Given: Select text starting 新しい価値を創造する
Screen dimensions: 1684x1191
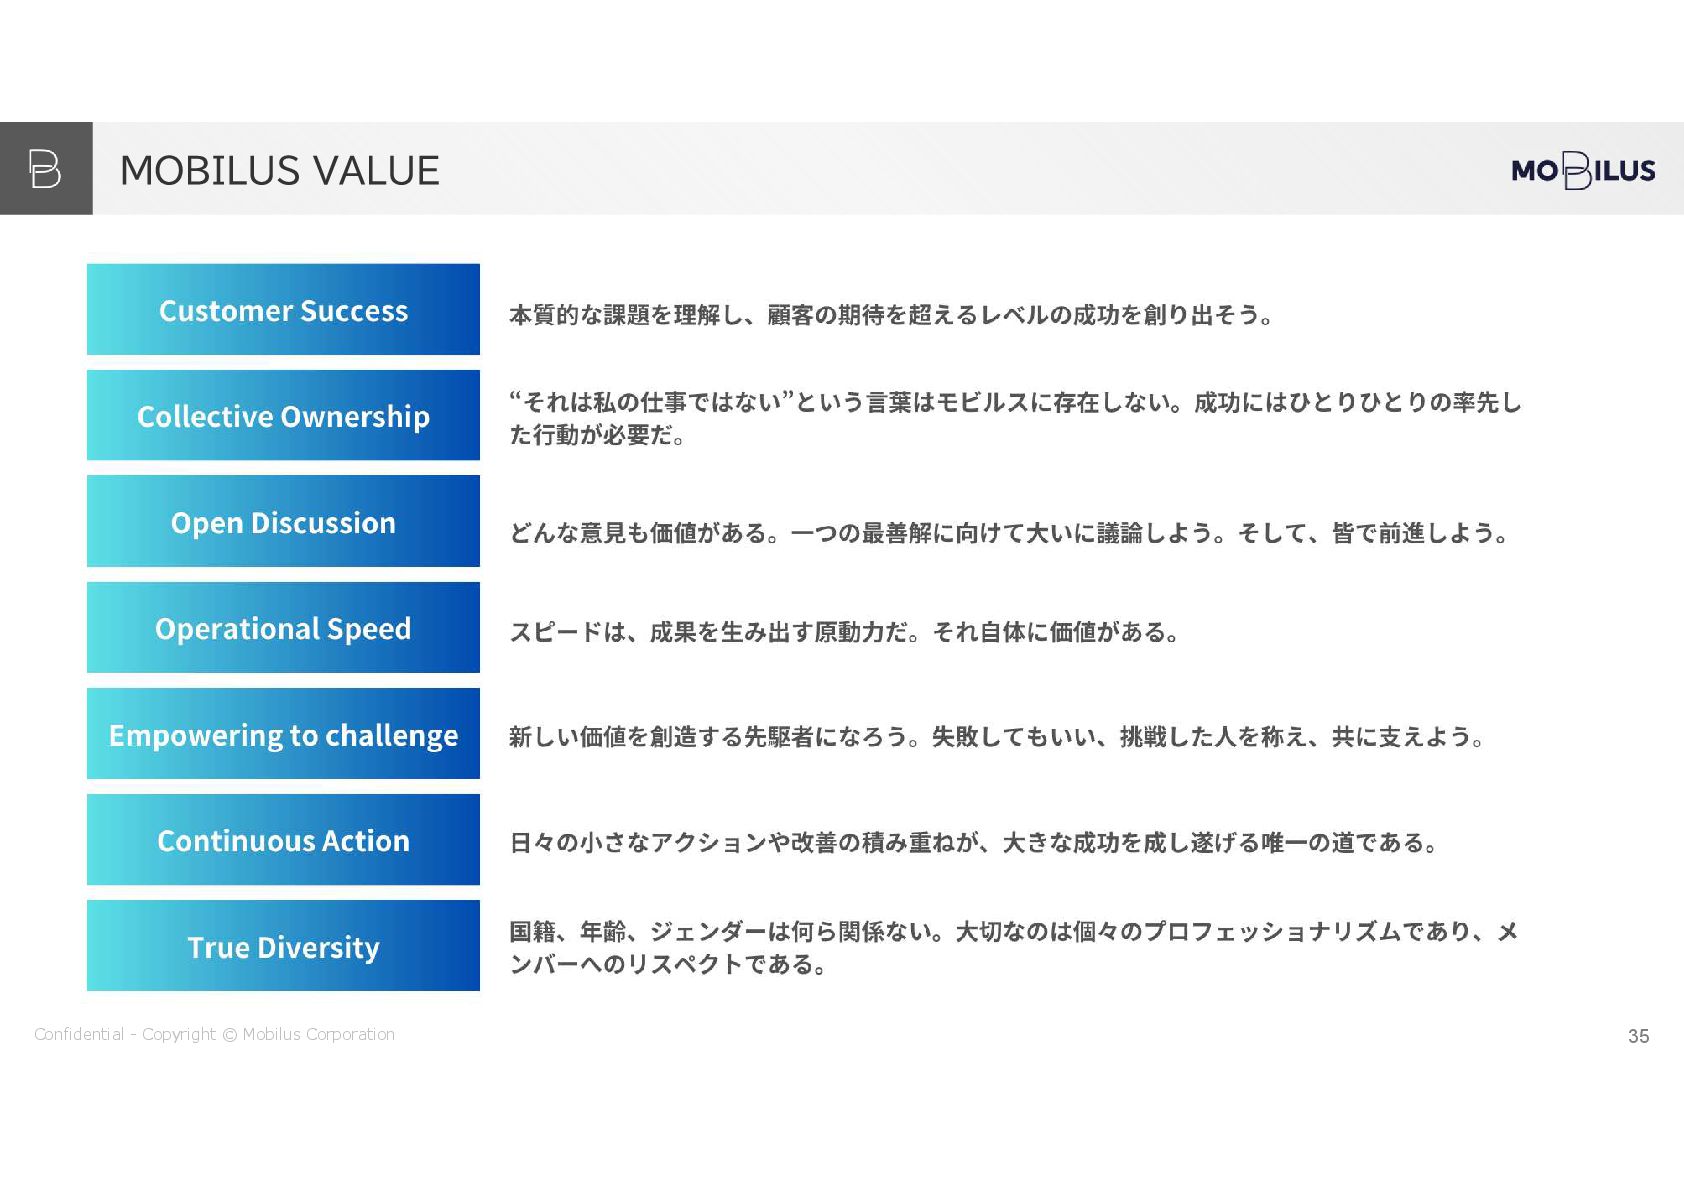Looking at the screenshot, I should (997, 737).
